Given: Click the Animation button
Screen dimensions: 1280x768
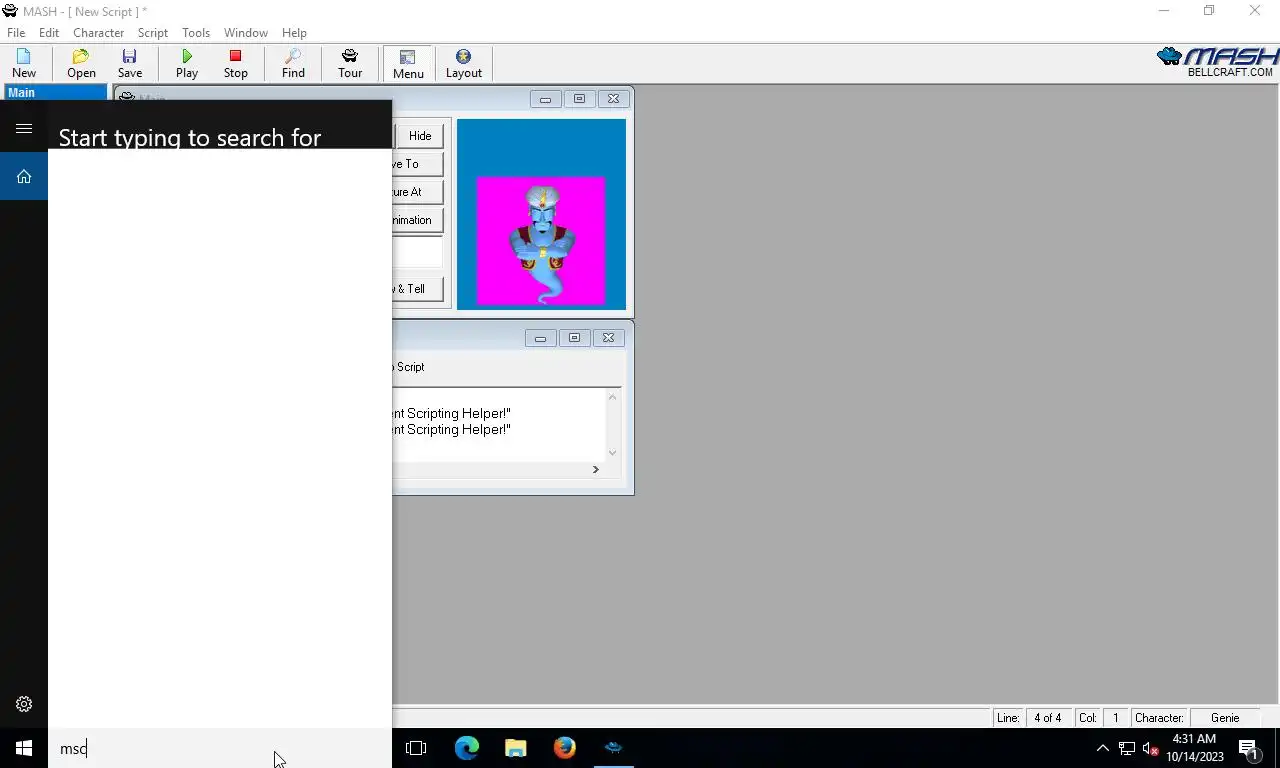Looking at the screenshot, I should pyautogui.click(x=418, y=220).
